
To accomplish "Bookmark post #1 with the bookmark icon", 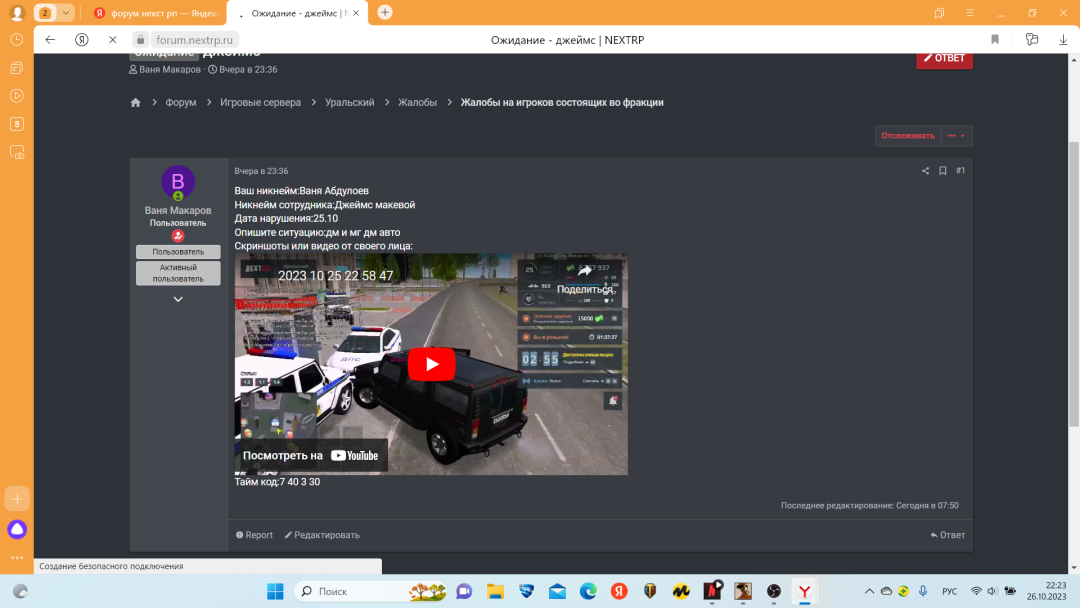I will click(942, 171).
